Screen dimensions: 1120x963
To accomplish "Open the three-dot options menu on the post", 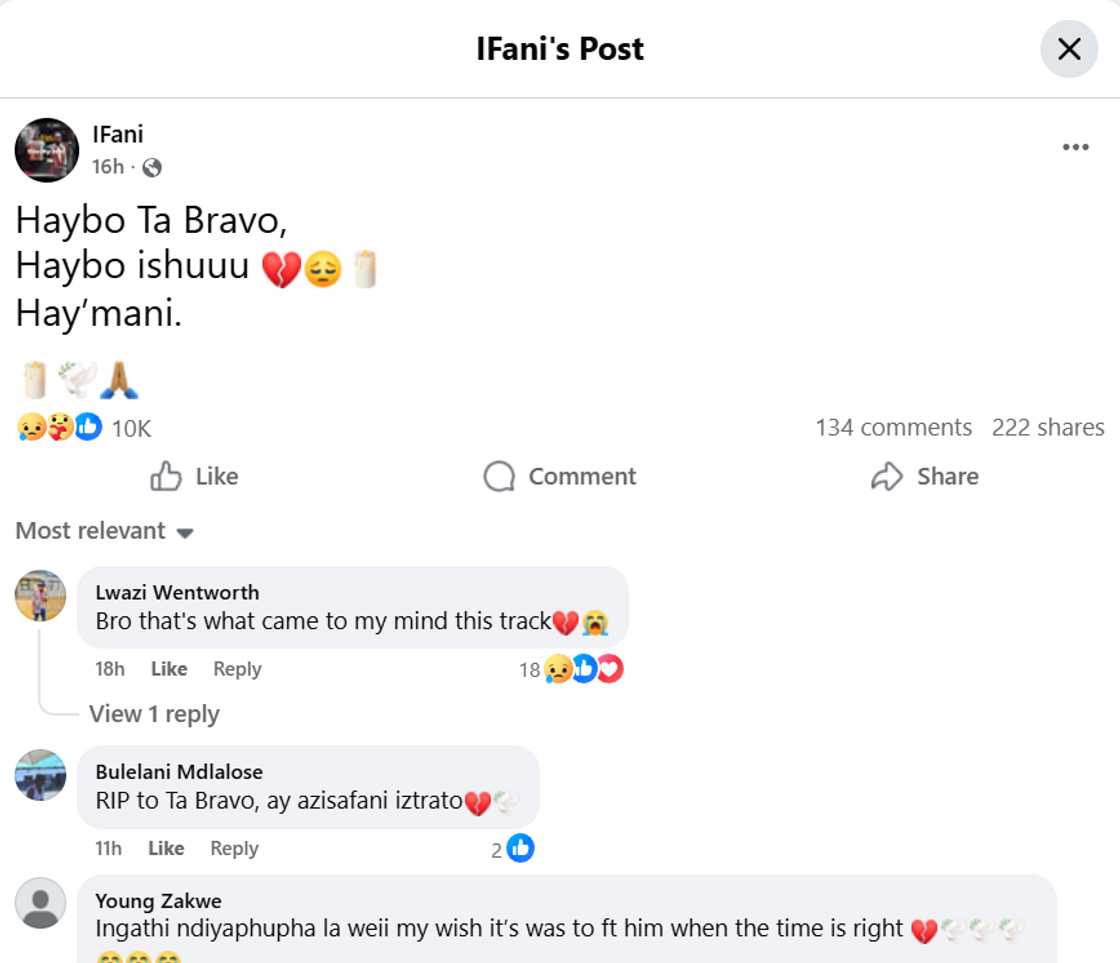I will click(1075, 146).
